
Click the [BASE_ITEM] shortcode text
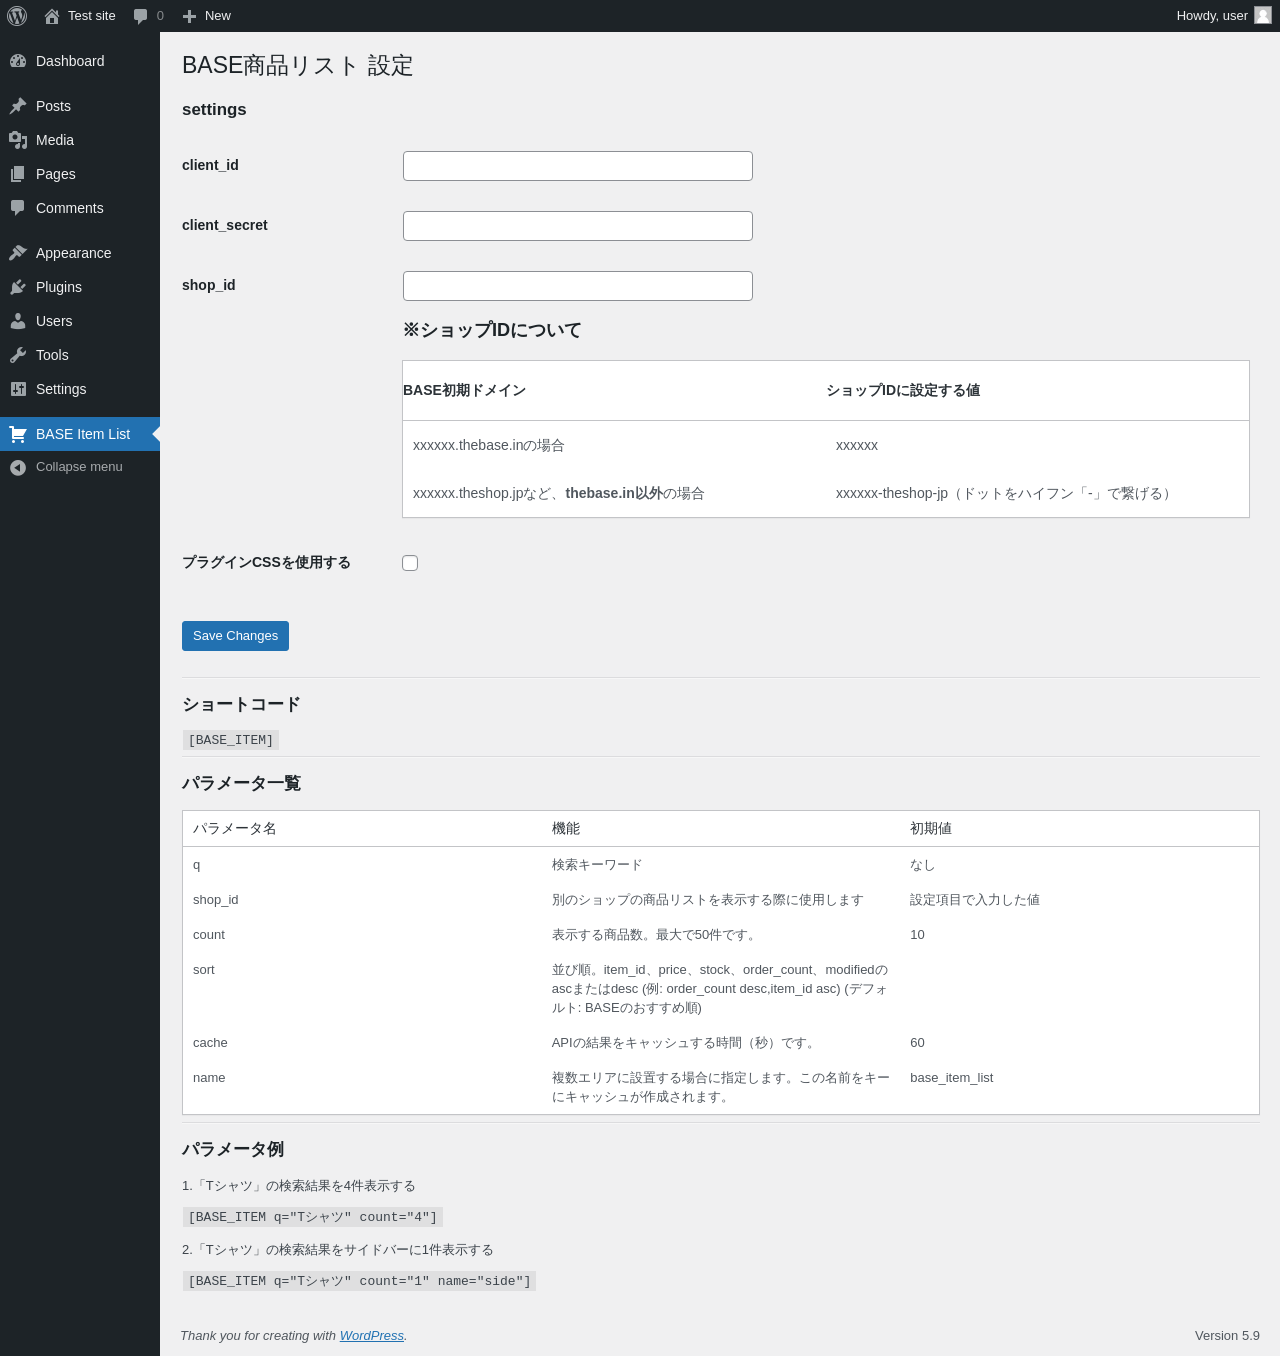coord(231,740)
